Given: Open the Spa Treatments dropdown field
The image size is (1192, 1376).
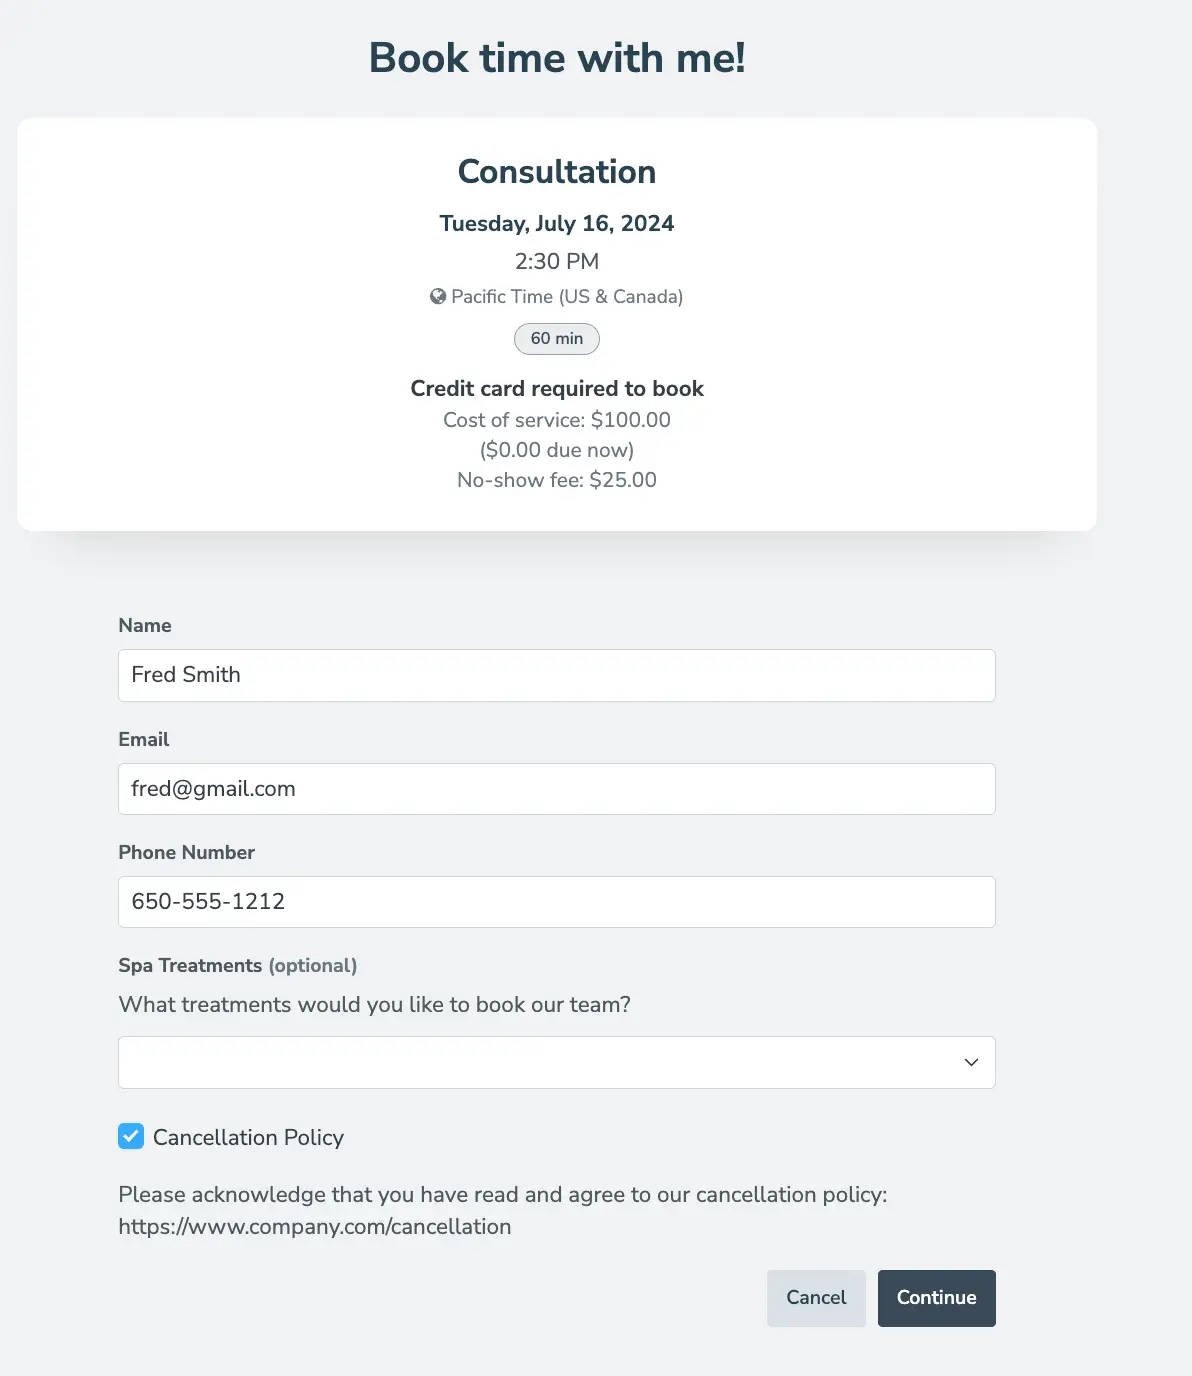Looking at the screenshot, I should (540, 1062).
